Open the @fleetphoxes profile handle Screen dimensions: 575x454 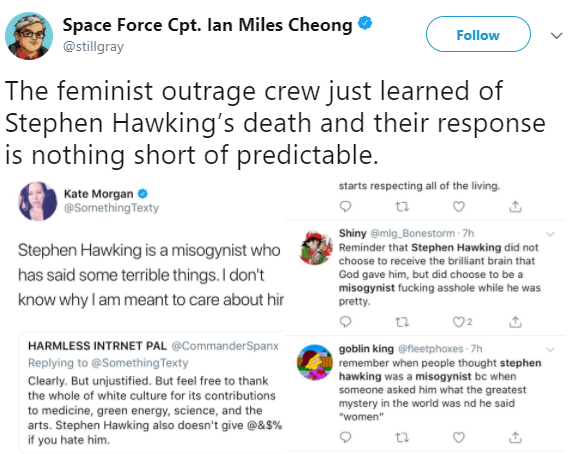point(431,348)
